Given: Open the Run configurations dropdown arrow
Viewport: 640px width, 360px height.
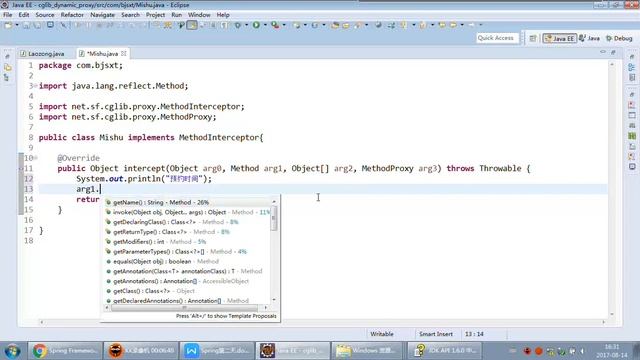Looking at the screenshot, I should 265,25.
